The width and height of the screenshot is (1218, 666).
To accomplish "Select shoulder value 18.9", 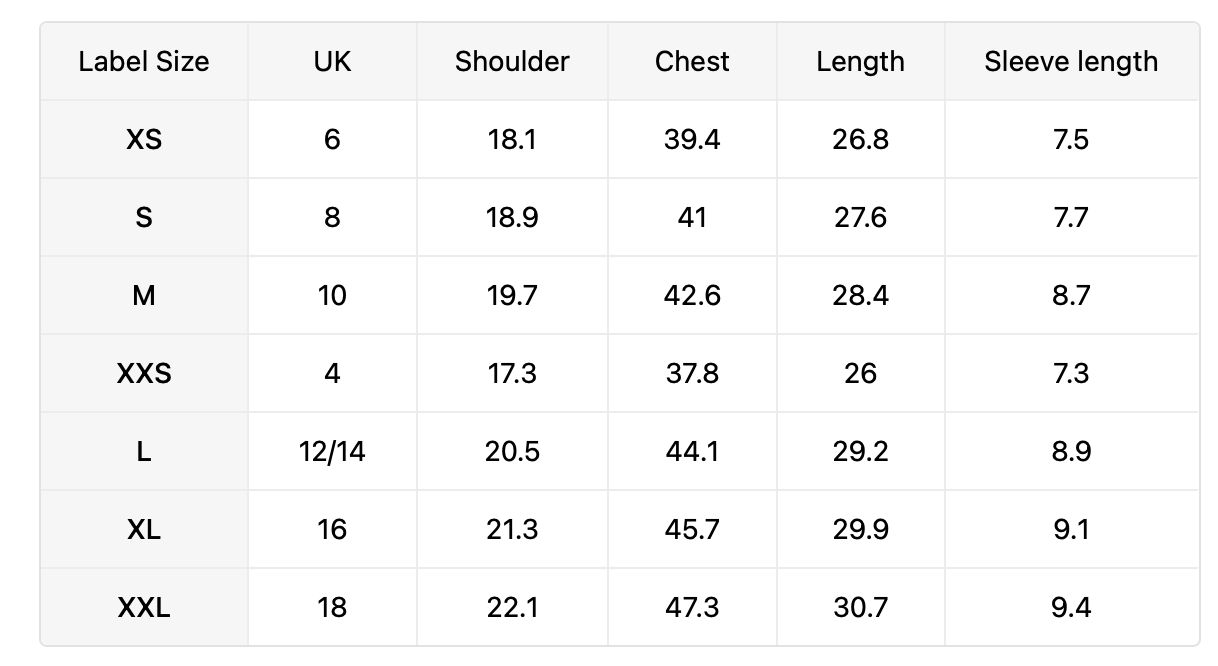I will 512,217.
